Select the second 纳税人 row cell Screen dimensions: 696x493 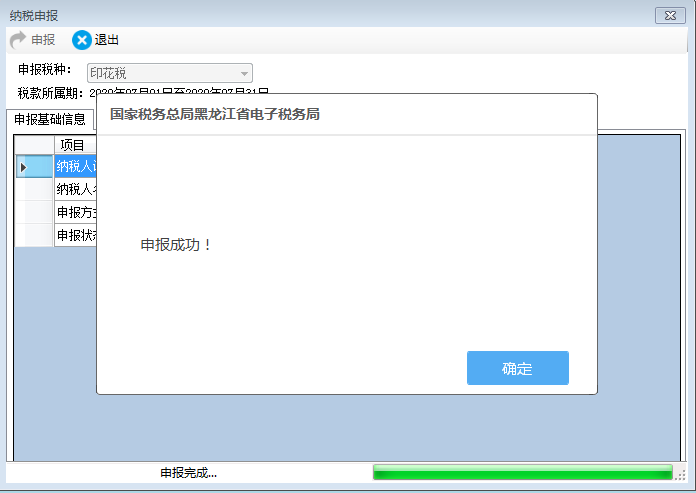[x=75, y=189]
